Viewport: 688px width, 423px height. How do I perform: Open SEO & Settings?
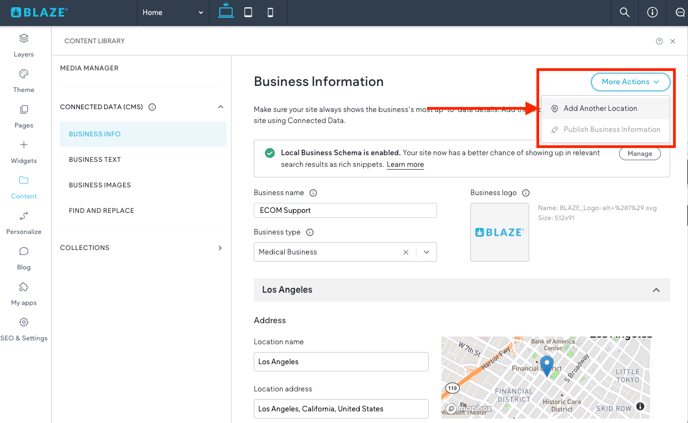point(24,329)
